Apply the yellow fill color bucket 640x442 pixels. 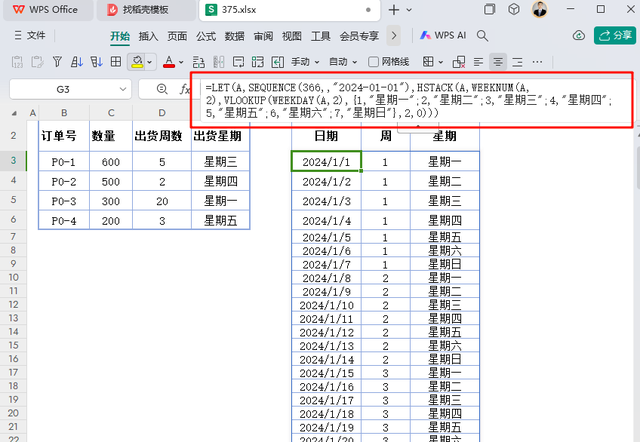(x=137, y=62)
